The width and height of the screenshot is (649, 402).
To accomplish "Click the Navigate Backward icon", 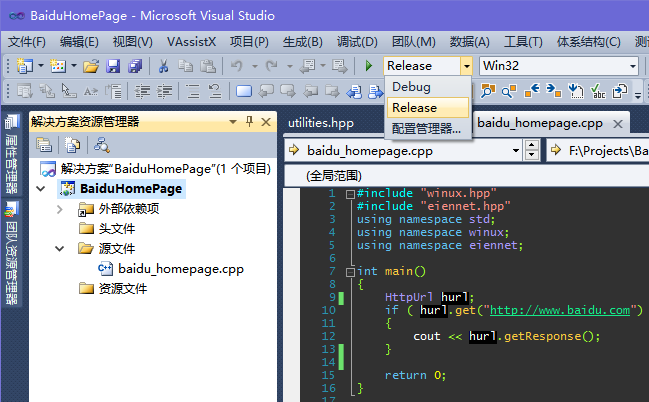I will (x=308, y=66).
